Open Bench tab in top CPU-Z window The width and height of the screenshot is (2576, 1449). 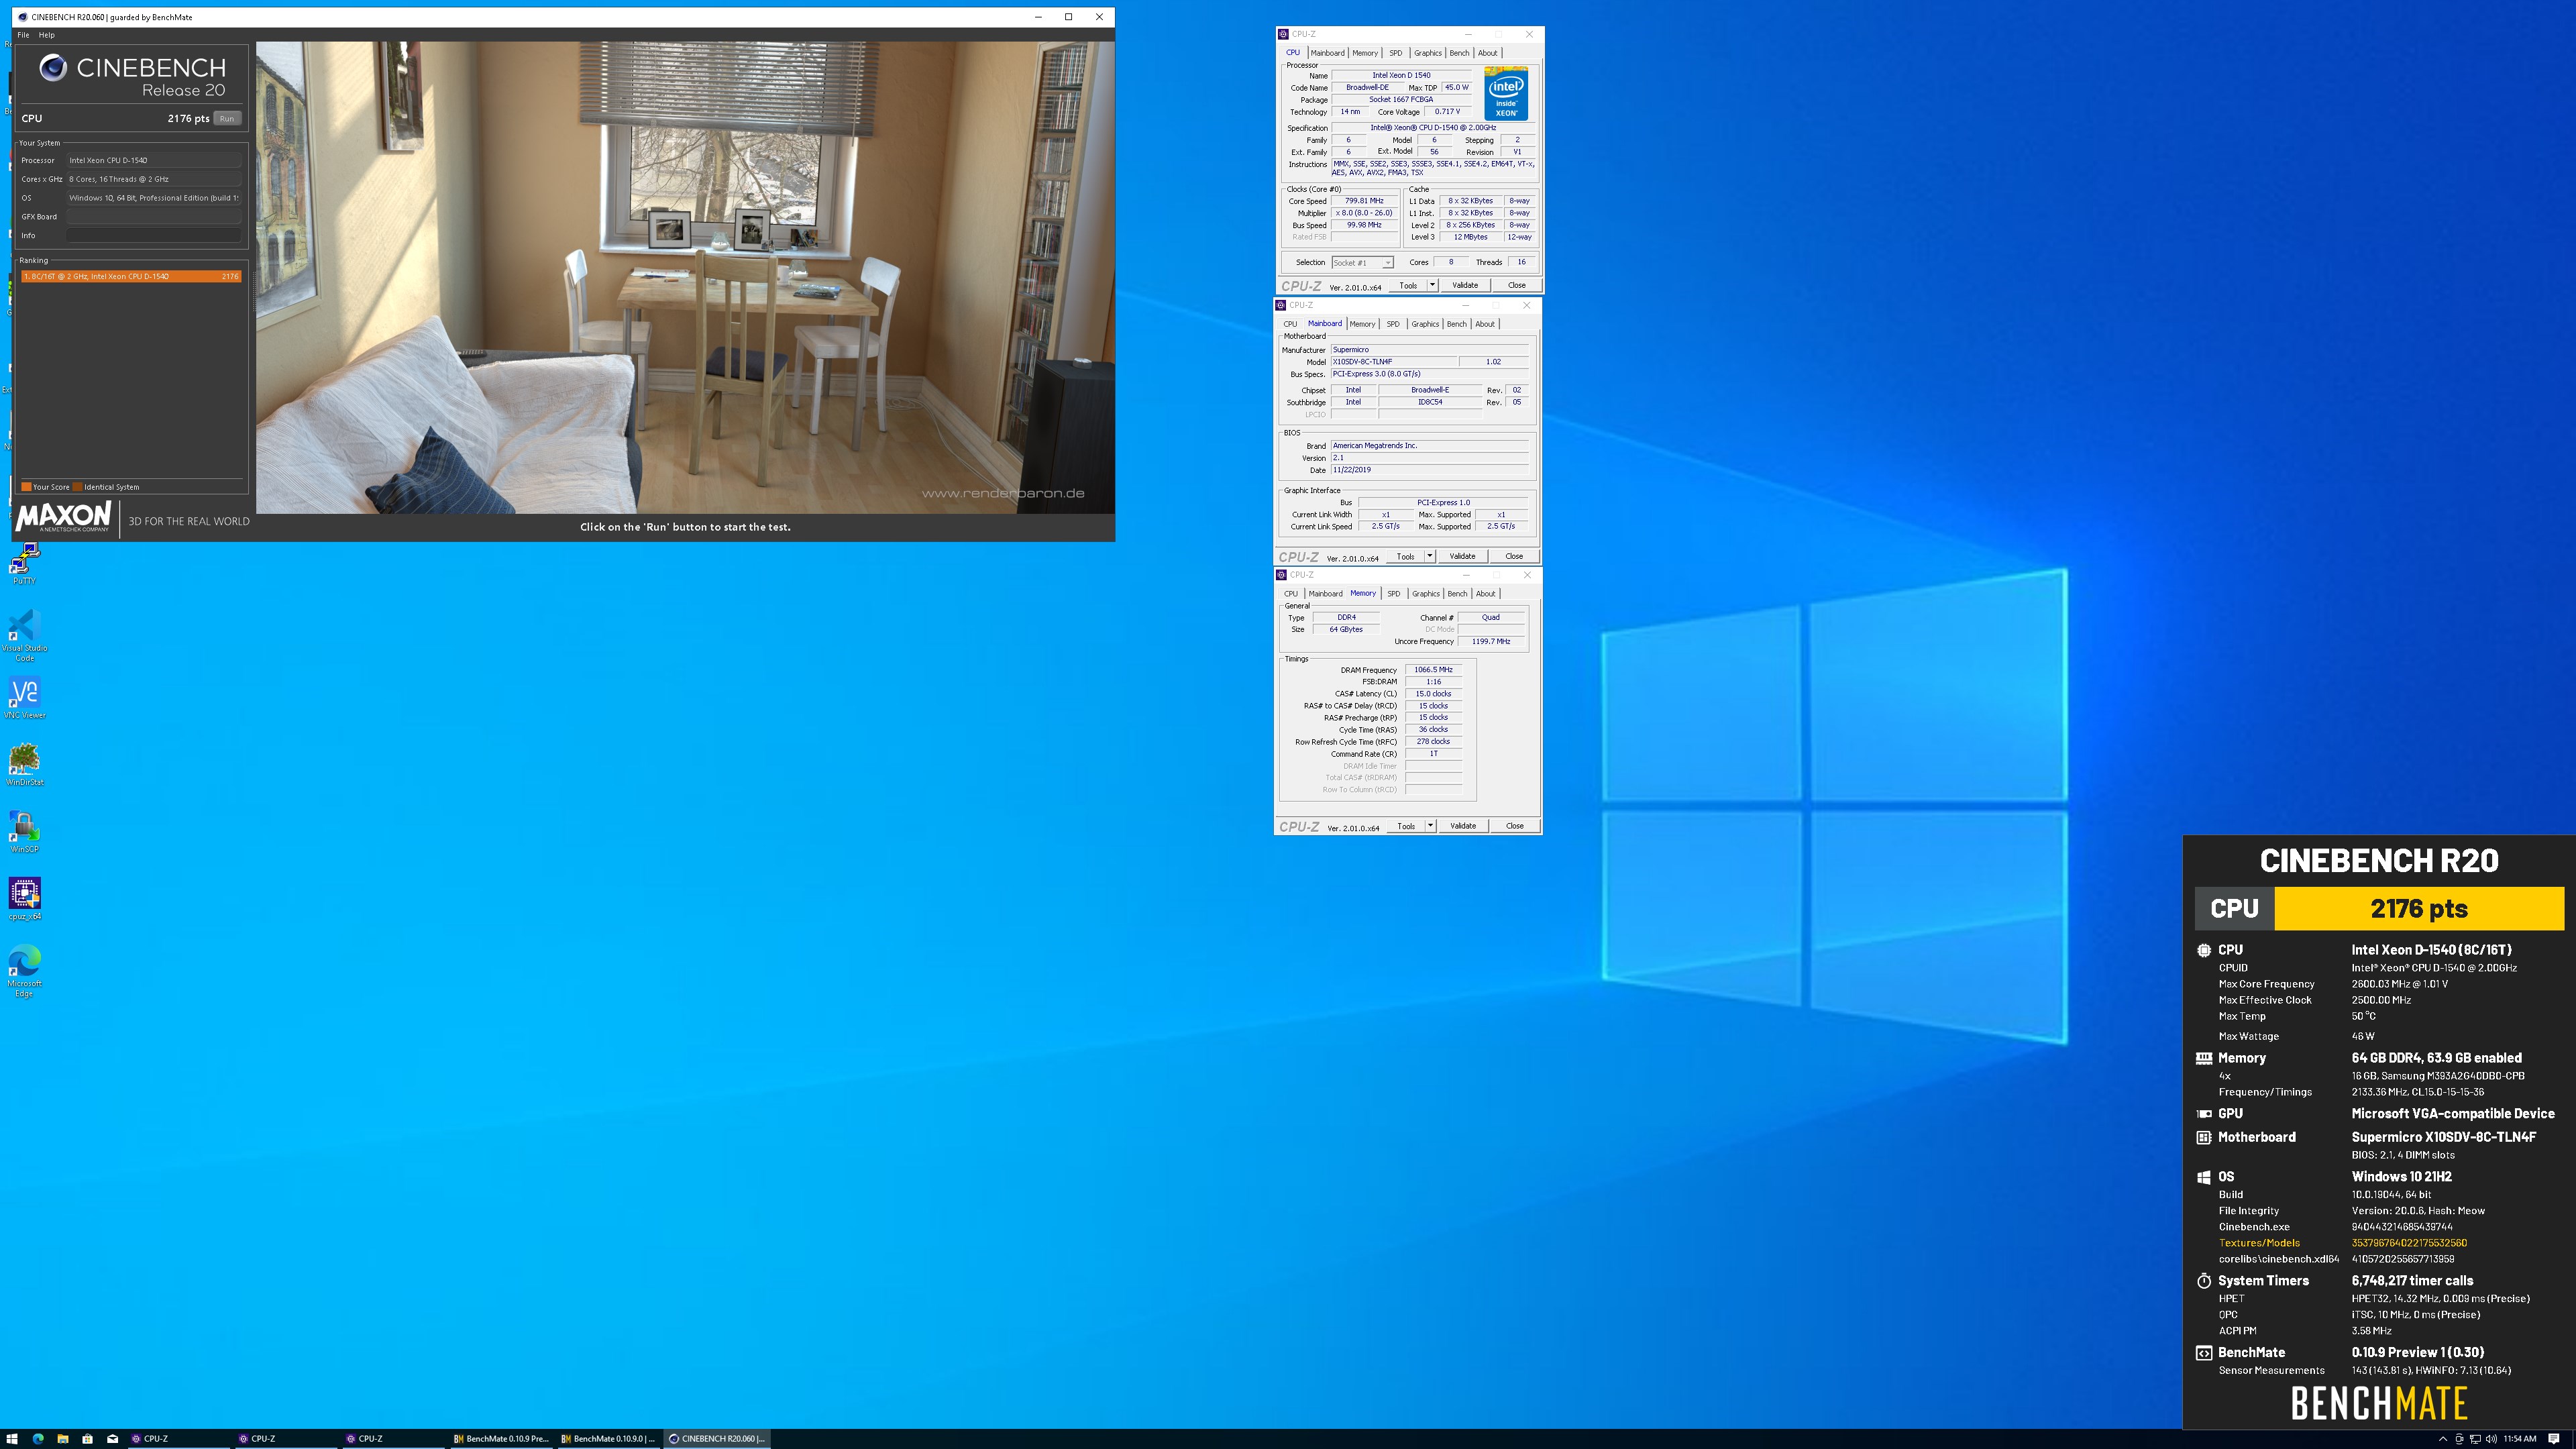pos(1459,53)
